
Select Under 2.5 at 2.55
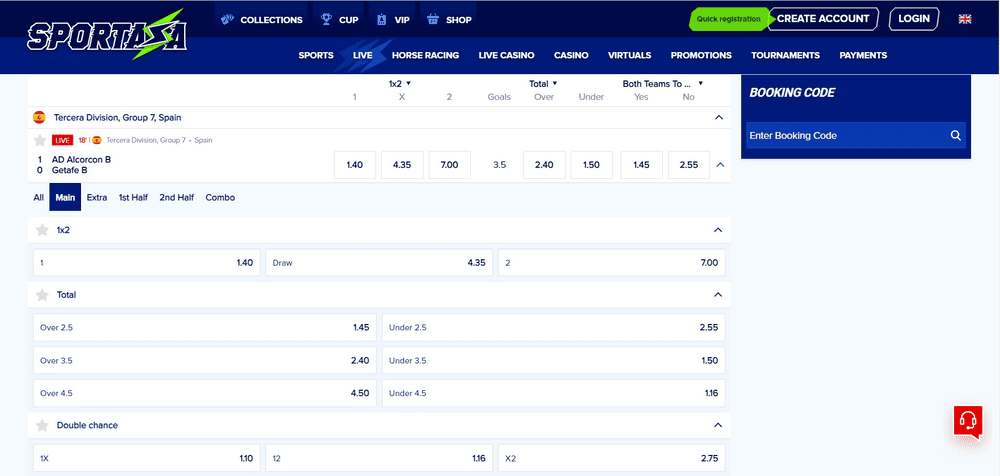click(554, 327)
